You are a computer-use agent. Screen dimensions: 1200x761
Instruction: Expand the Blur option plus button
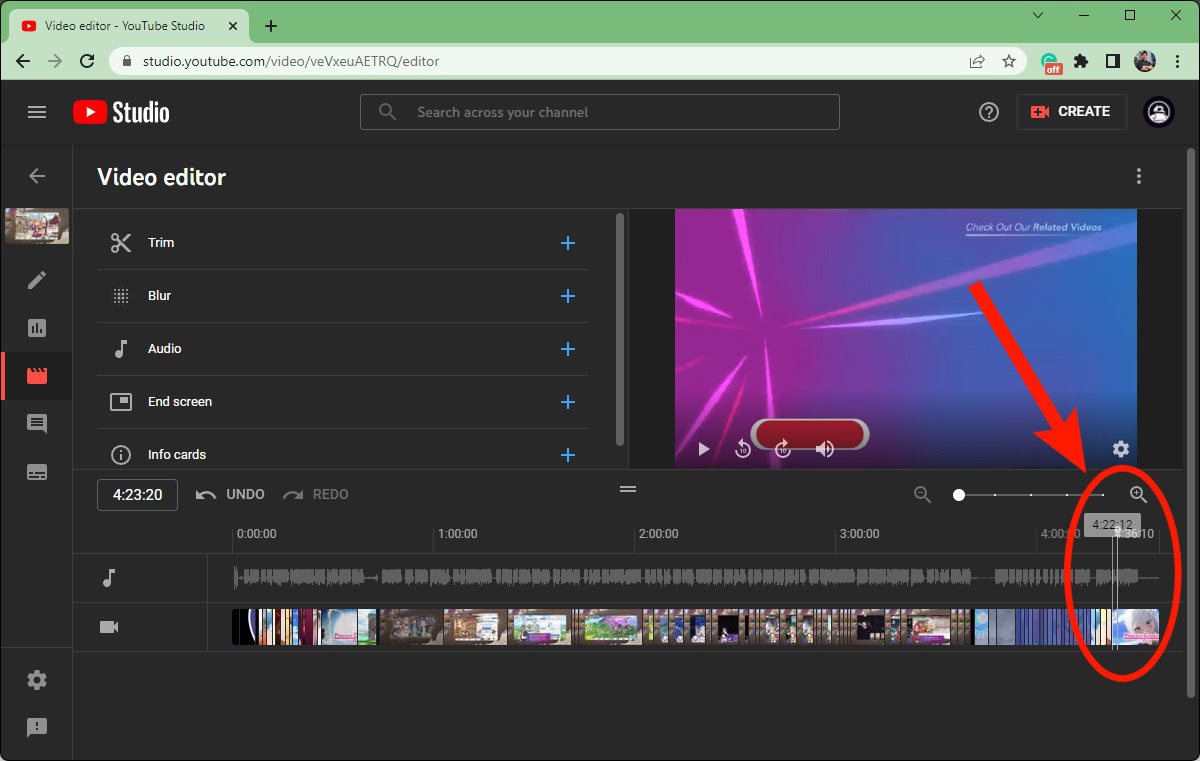[x=568, y=296]
